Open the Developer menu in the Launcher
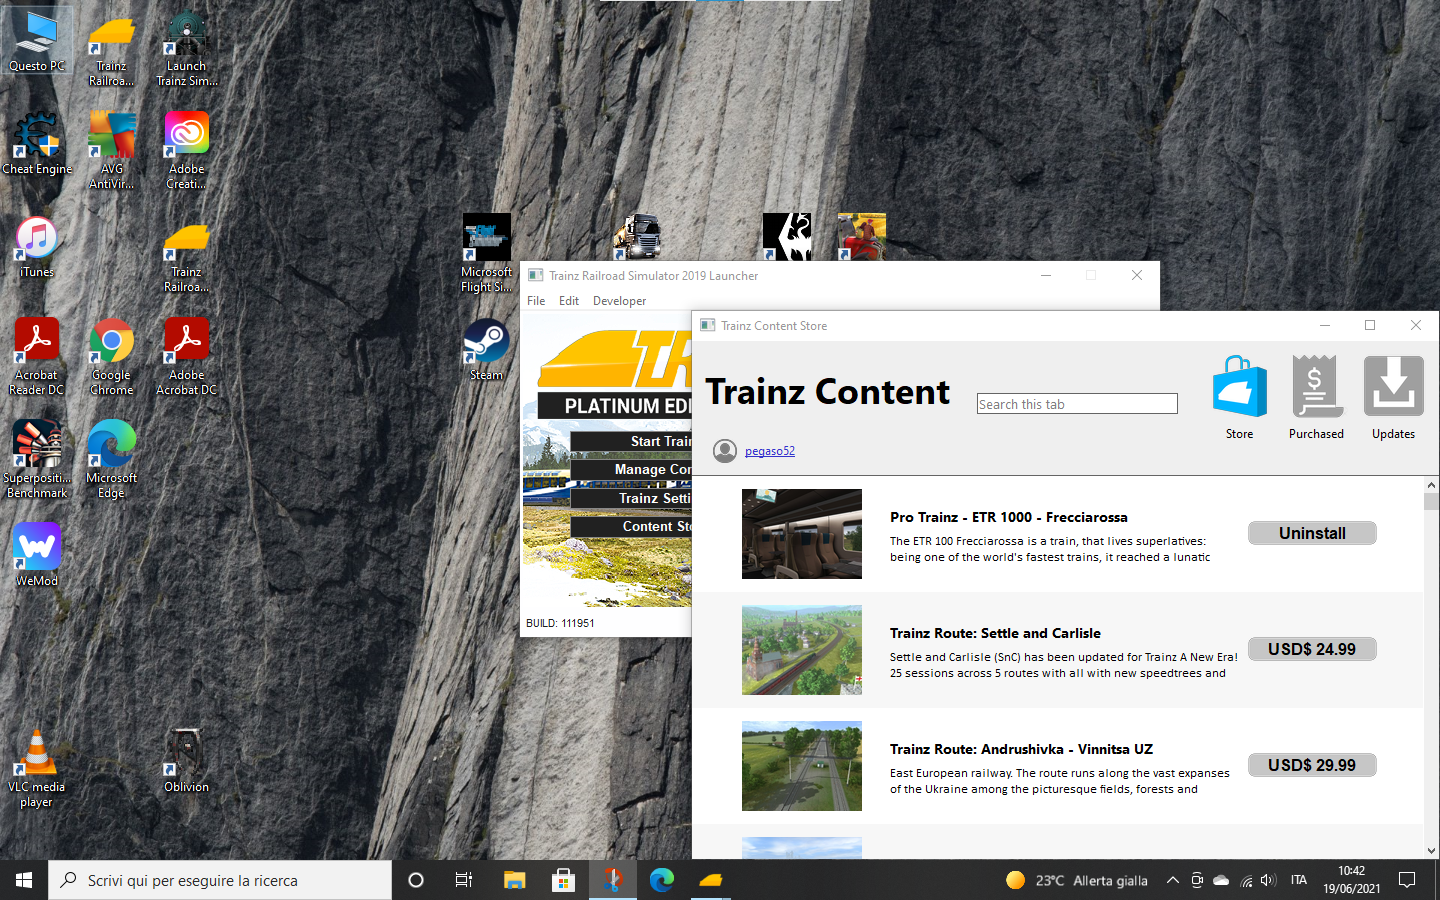The height and width of the screenshot is (900, 1440). tap(619, 301)
